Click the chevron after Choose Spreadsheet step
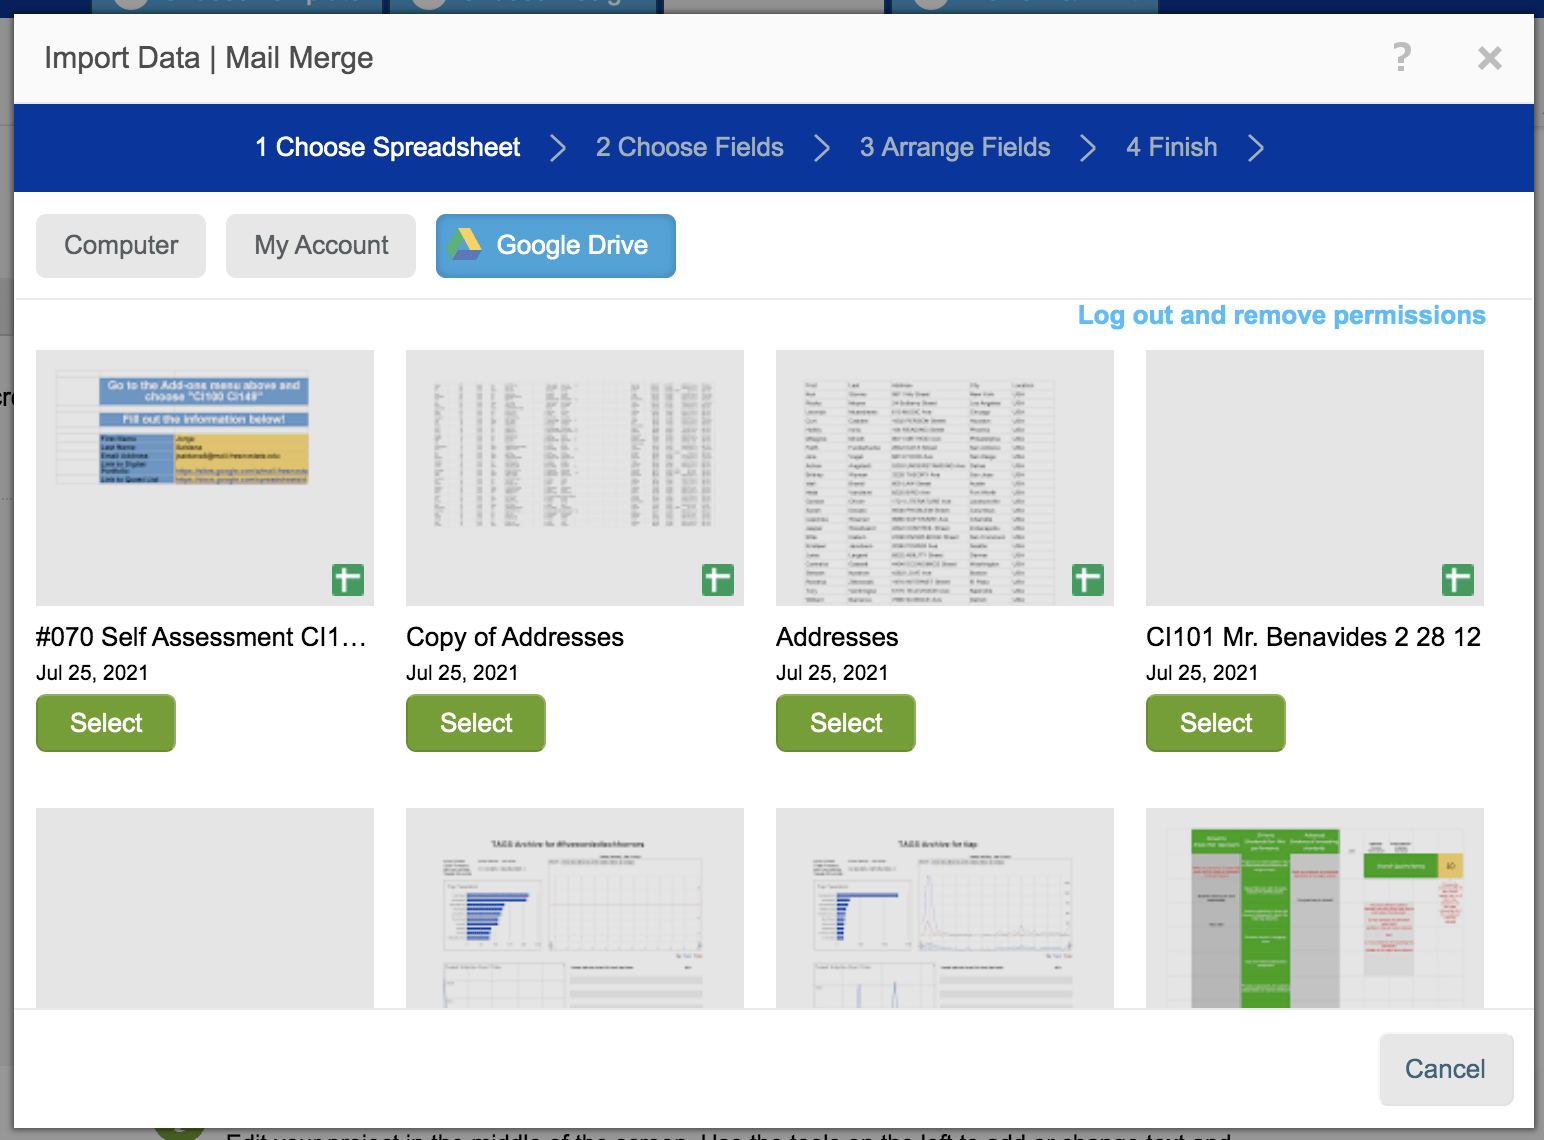 [x=558, y=148]
